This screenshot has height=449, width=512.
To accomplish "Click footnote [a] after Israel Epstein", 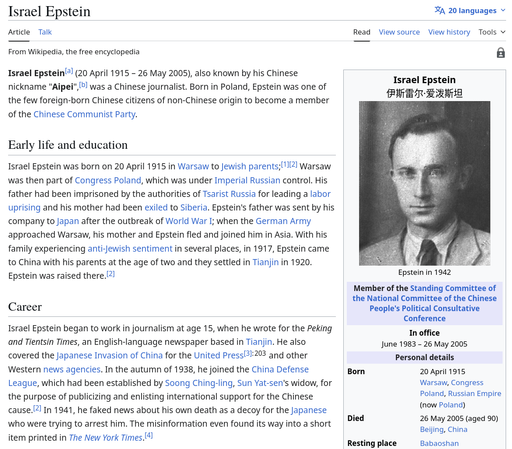I will click(x=69, y=71).
